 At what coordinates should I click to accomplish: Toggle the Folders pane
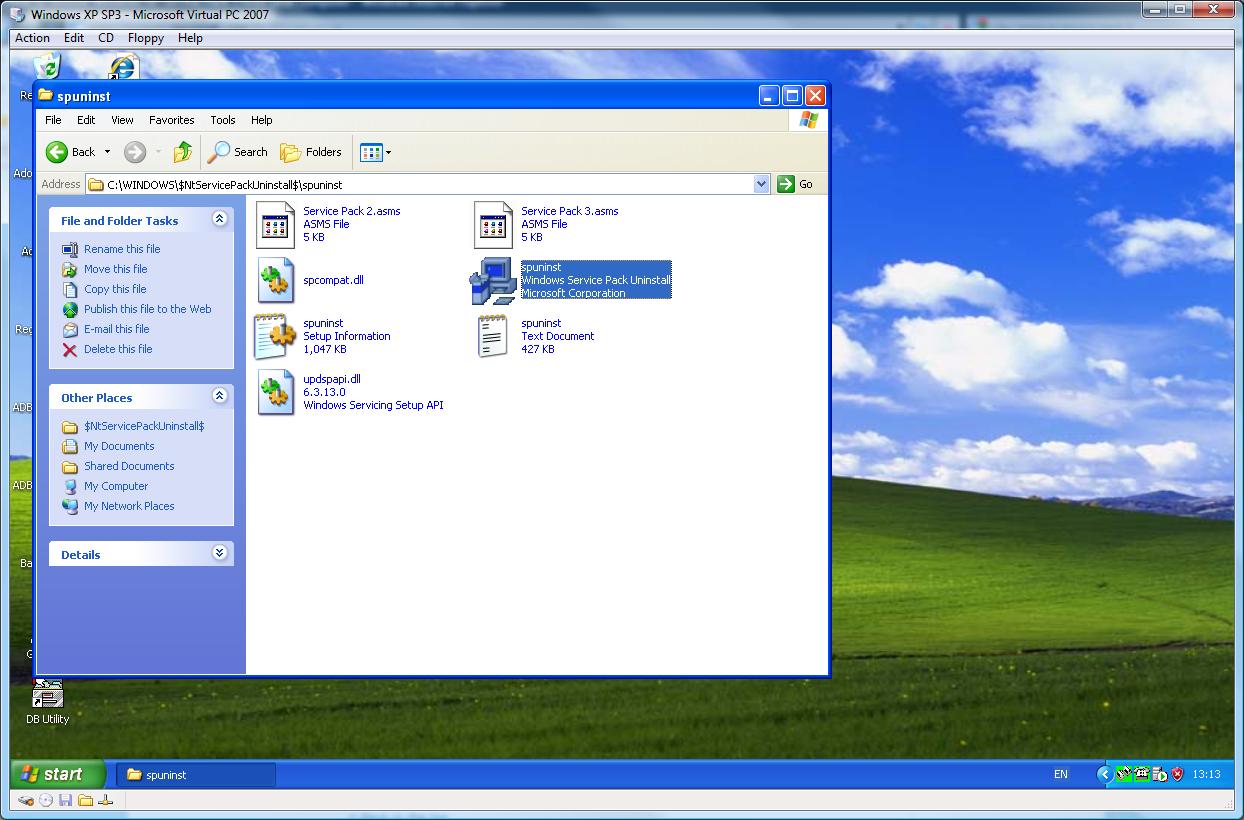tap(311, 152)
